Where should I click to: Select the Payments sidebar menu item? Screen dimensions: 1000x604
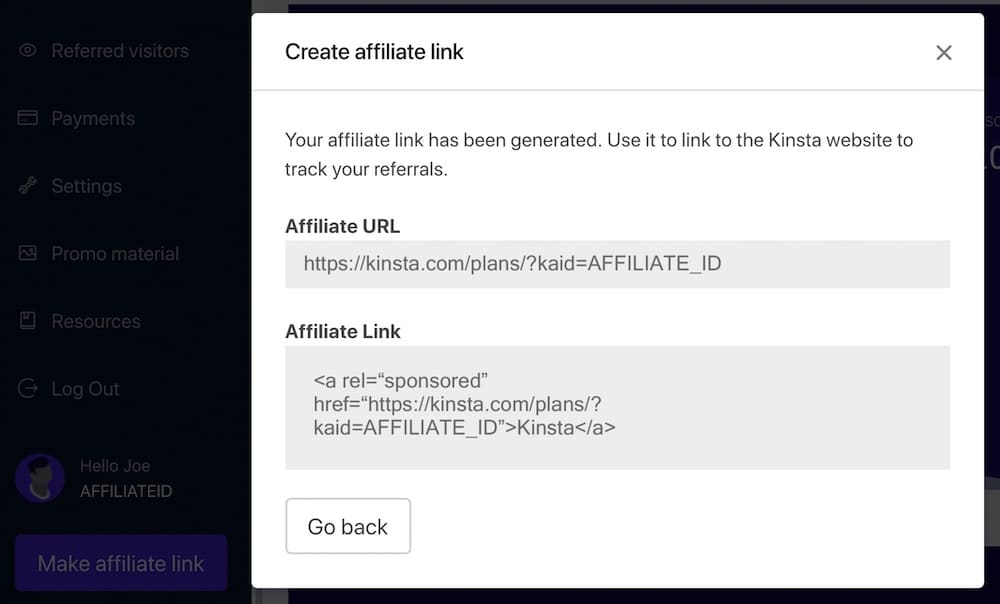click(93, 118)
